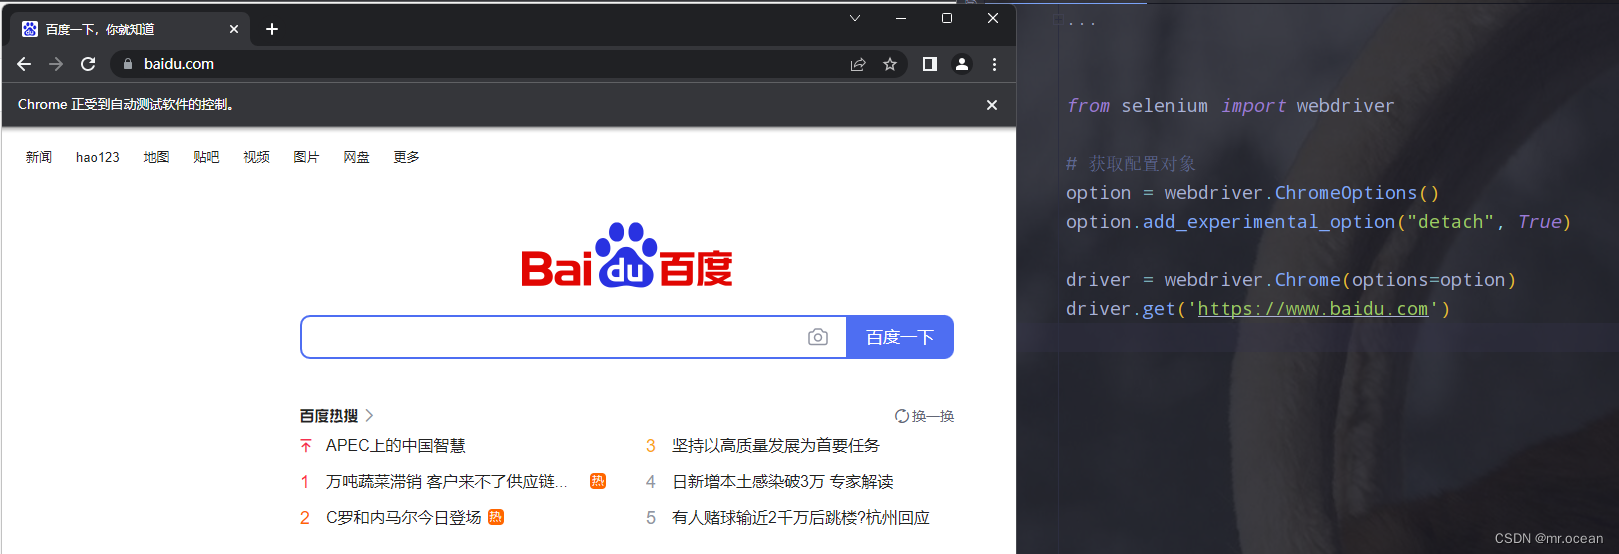Screen dimensions: 1619x554
Task: Click the 百度一下 search button
Action: point(900,337)
